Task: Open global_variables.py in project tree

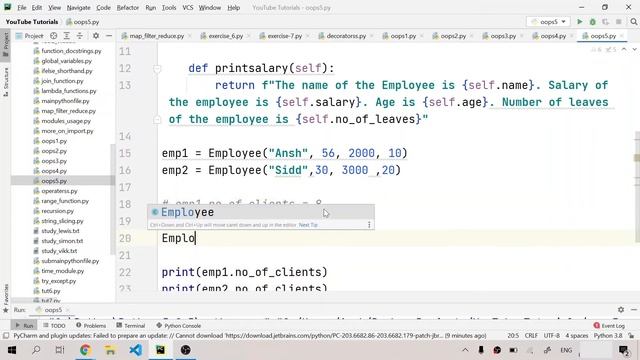Action: pos(67,61)
